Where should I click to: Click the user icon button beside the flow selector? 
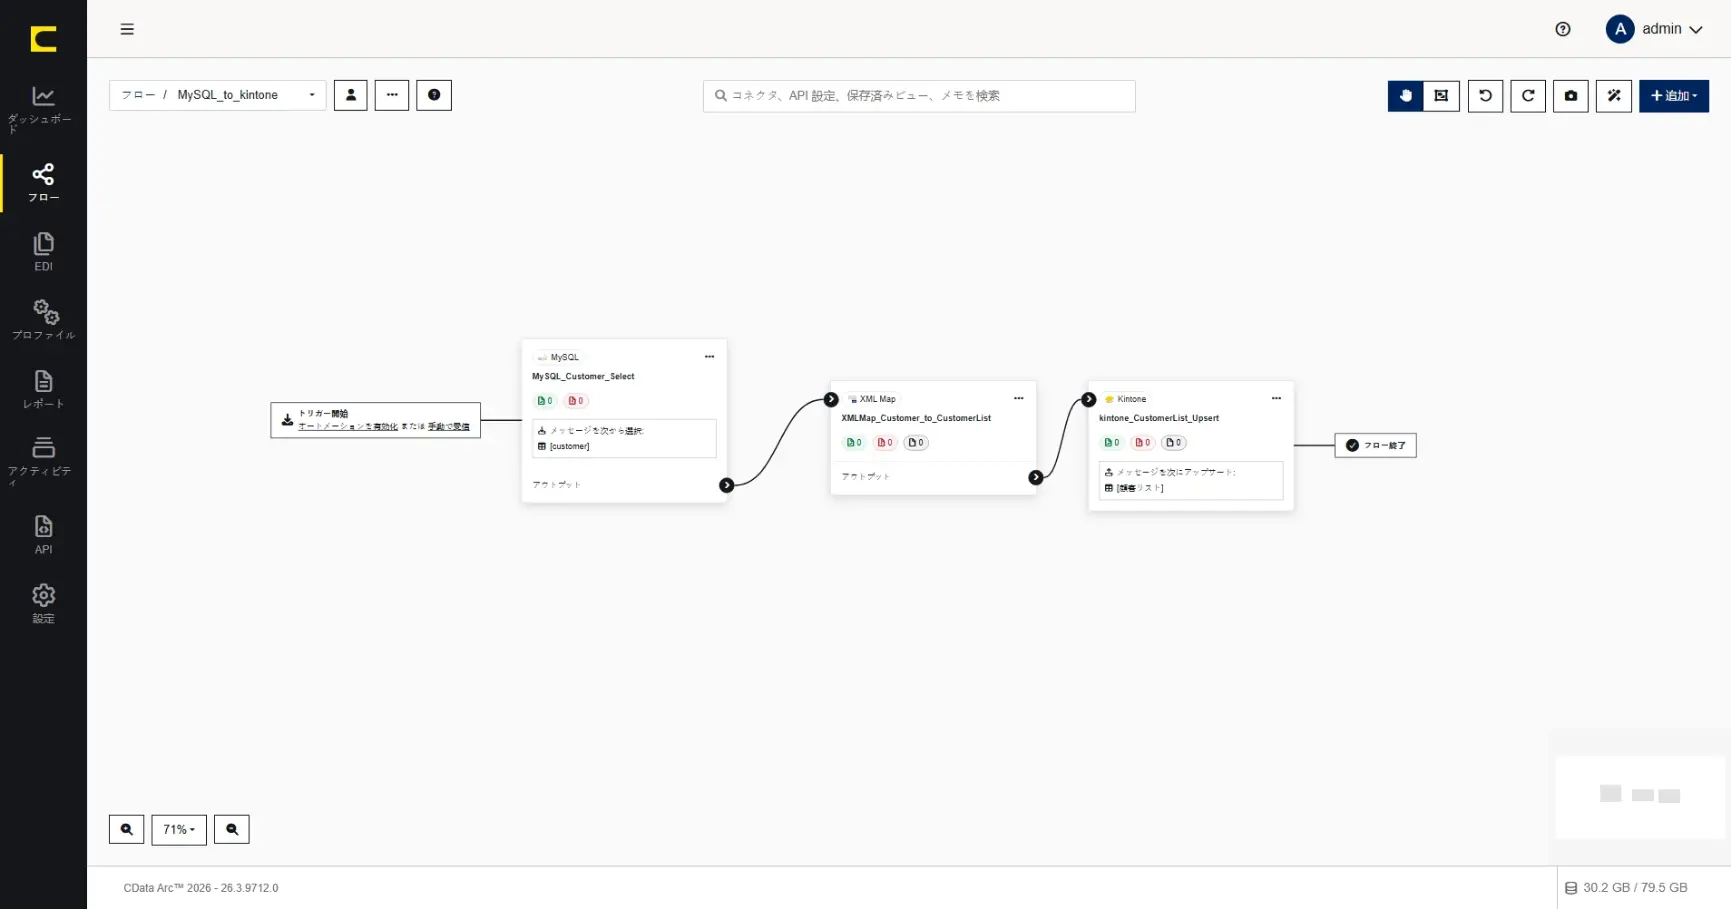coord(351,95)
